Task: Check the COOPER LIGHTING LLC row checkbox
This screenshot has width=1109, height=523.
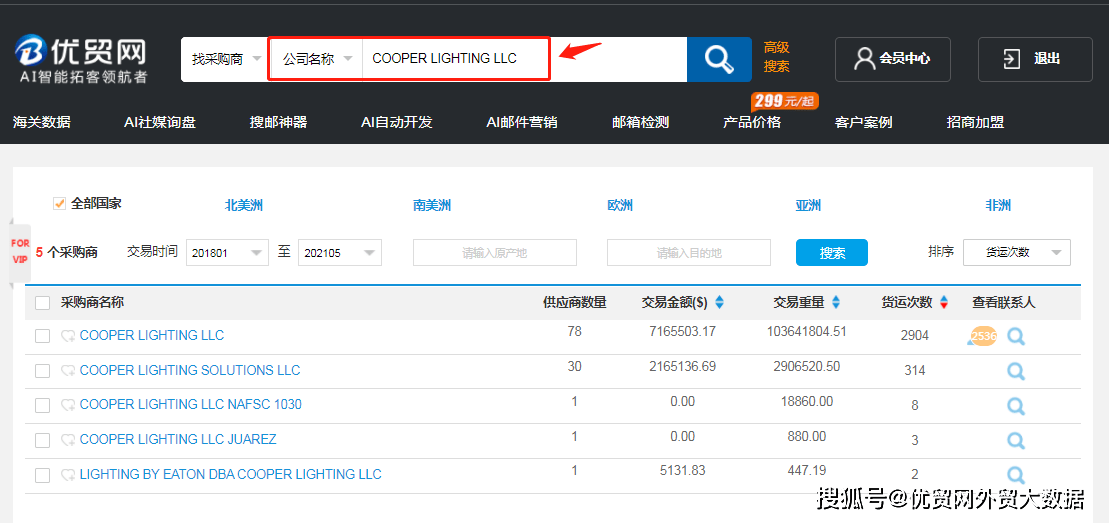Action: pos(42,336)
